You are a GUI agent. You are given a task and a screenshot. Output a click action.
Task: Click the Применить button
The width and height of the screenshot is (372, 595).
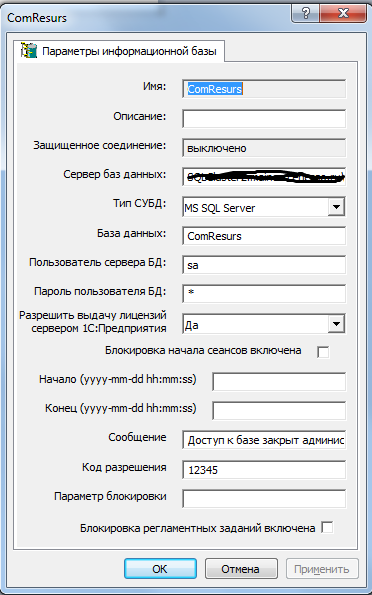click(322, 568)
